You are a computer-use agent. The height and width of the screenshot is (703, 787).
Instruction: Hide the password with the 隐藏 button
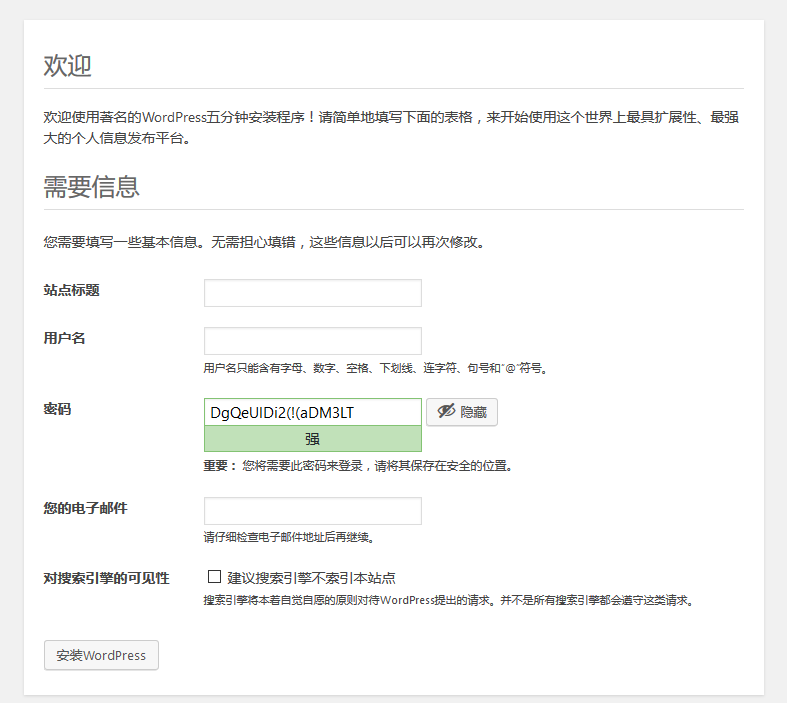462,412
